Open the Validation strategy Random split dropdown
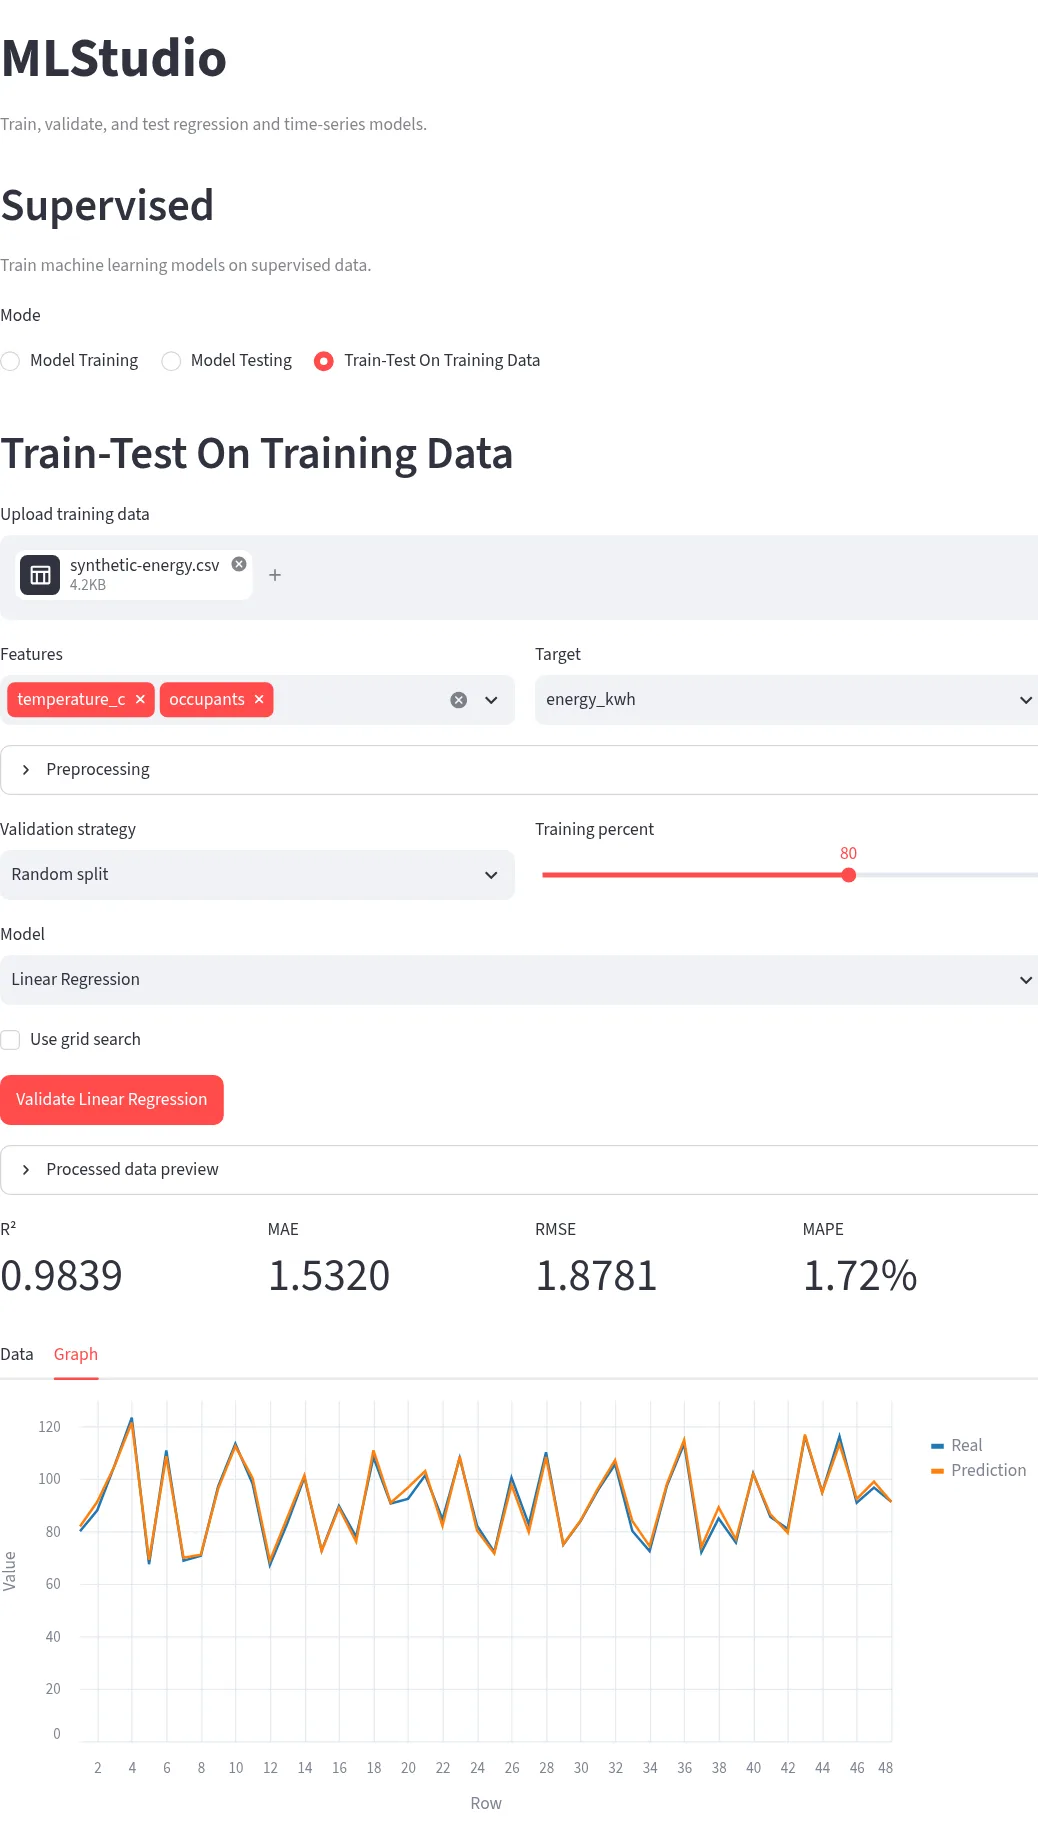The image size is (1038, 1838). tap(257, 875)
